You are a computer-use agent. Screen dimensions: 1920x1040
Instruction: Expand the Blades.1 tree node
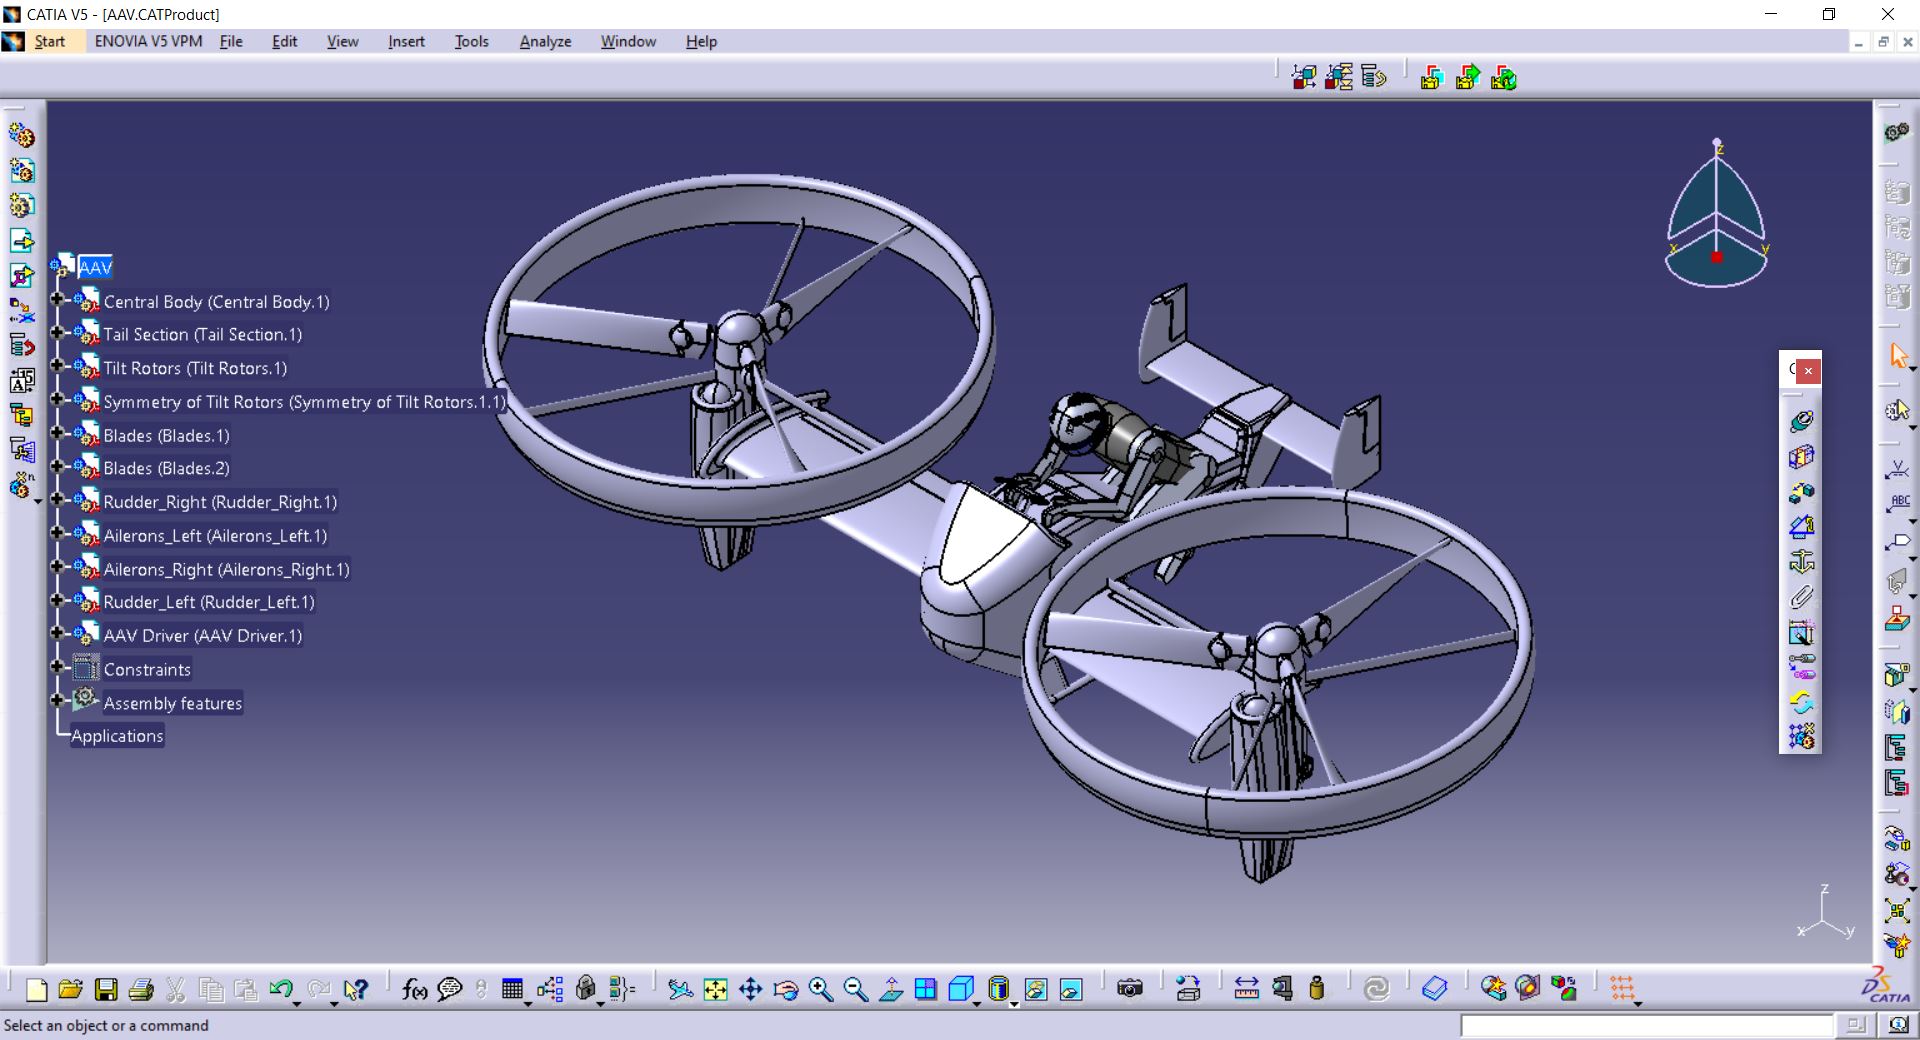57,433
